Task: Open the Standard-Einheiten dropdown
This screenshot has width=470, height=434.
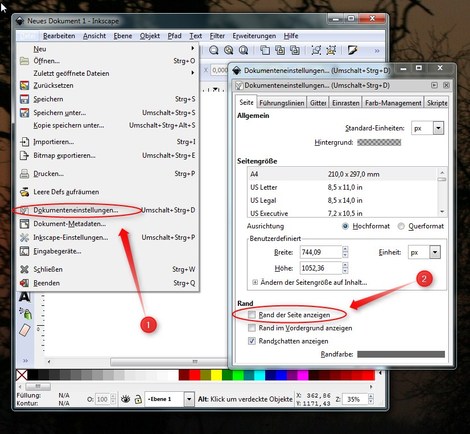Action: click(x=428, y=128)
